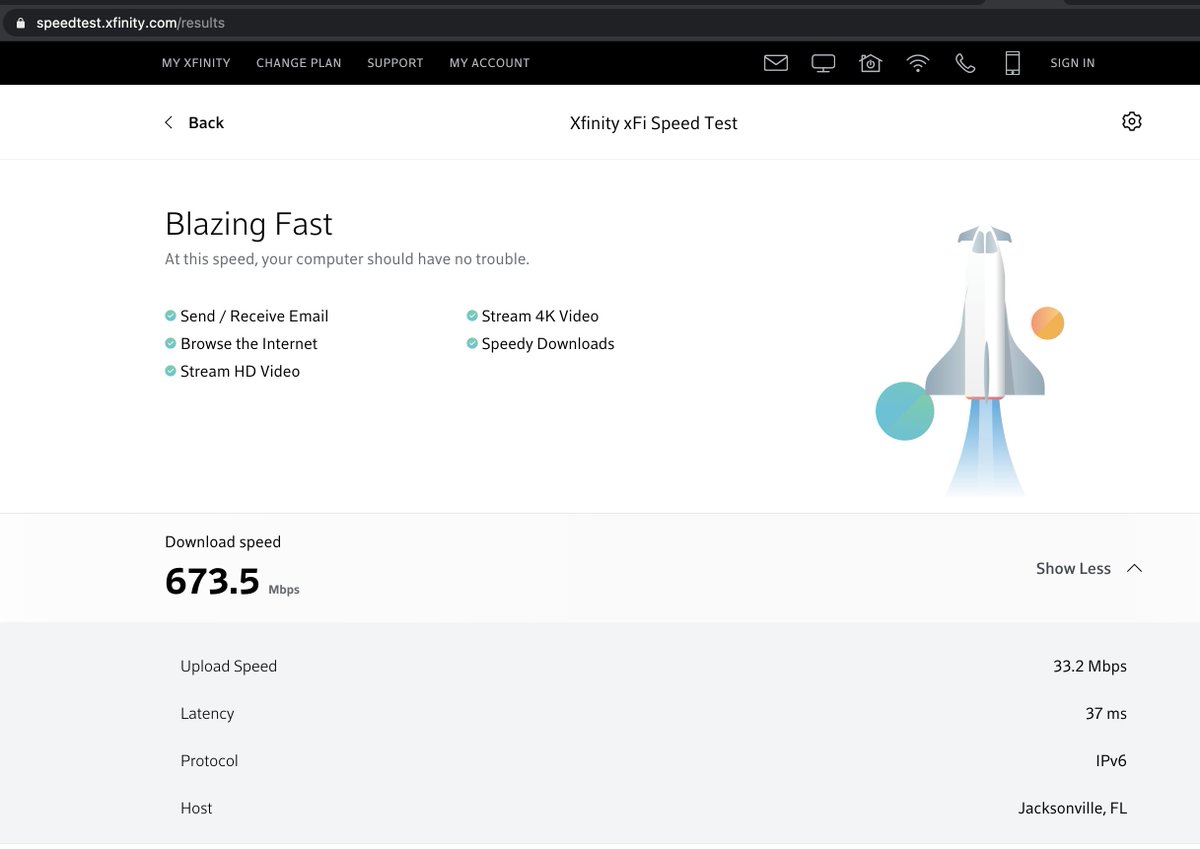Screen dimensions: 1200x849
Task: Click the 37 ms latency value
Action: coord(1106,713)
